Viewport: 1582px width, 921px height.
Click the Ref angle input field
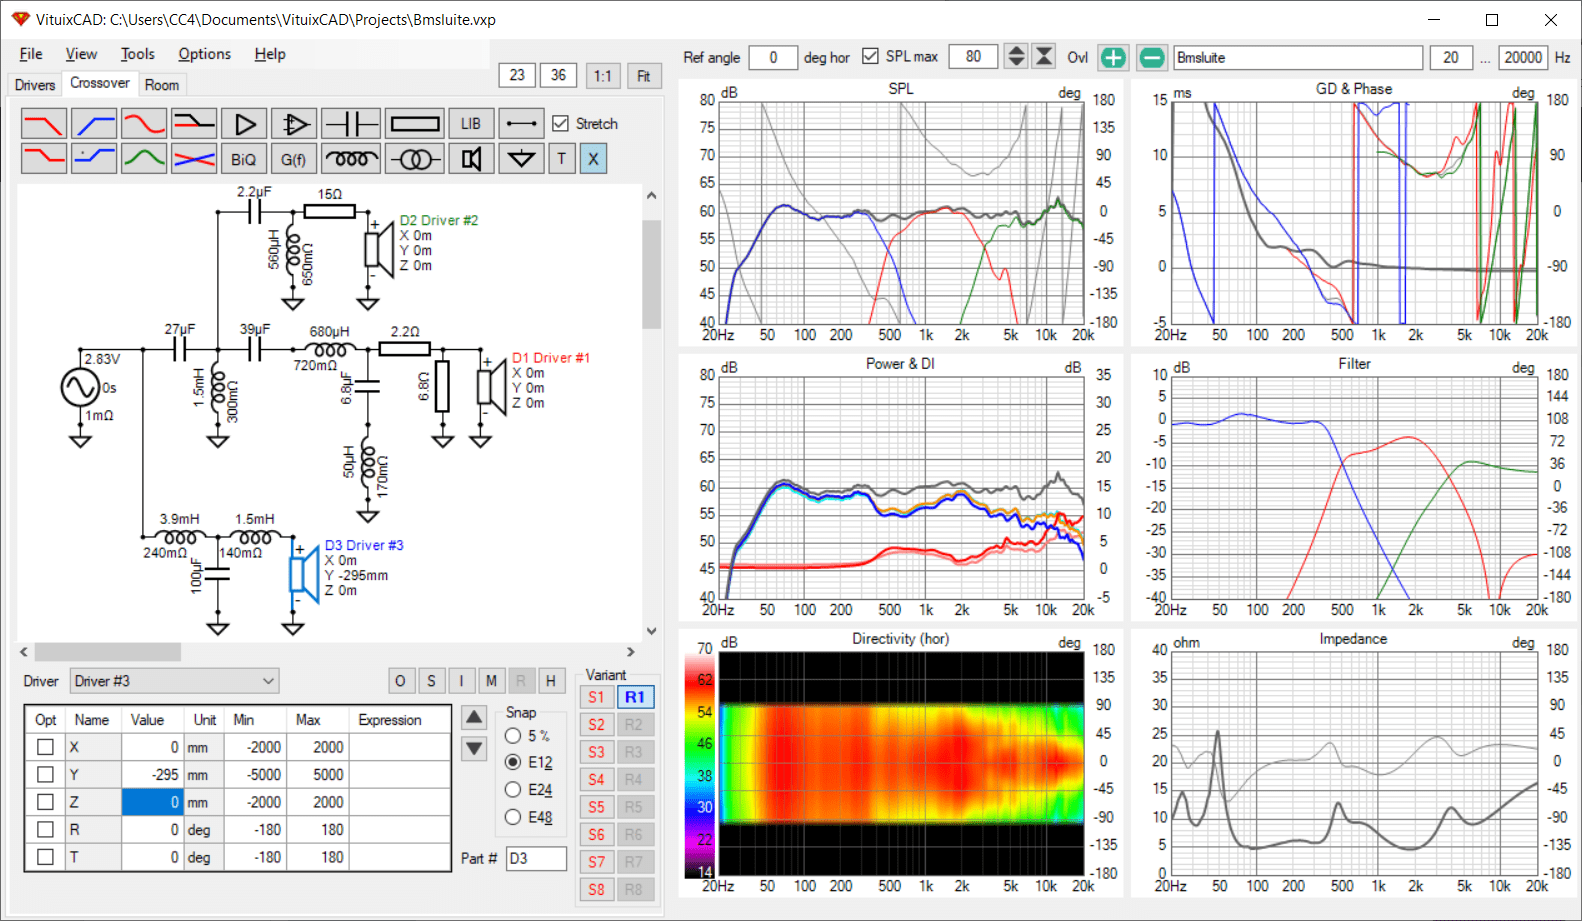tap(773, 57)
